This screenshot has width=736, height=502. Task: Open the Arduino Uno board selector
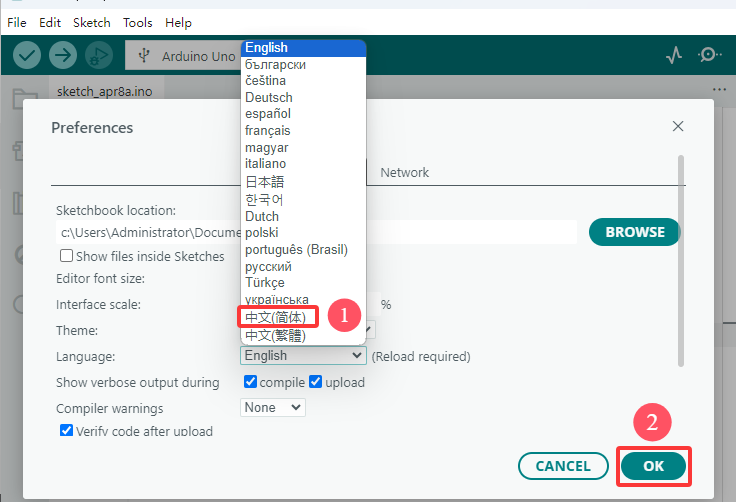pyautogui.click(x=184, y=56)
